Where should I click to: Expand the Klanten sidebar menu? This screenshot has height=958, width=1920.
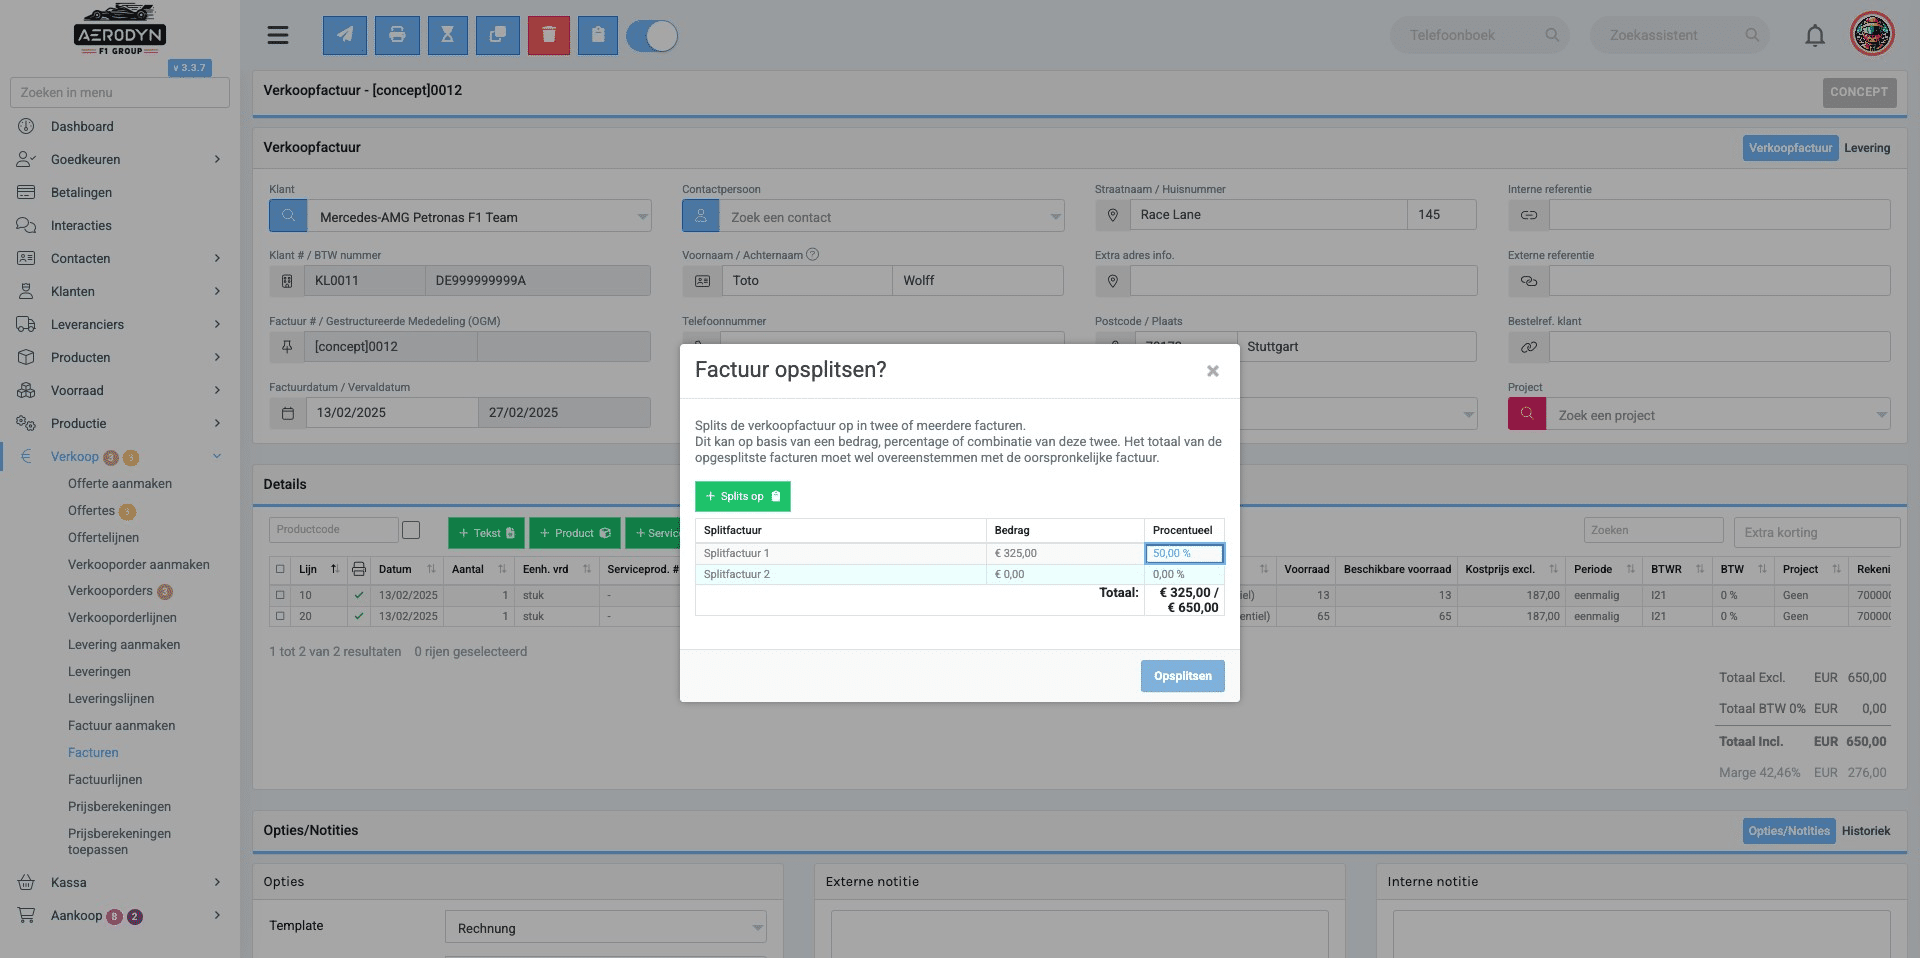click(120, 291)
